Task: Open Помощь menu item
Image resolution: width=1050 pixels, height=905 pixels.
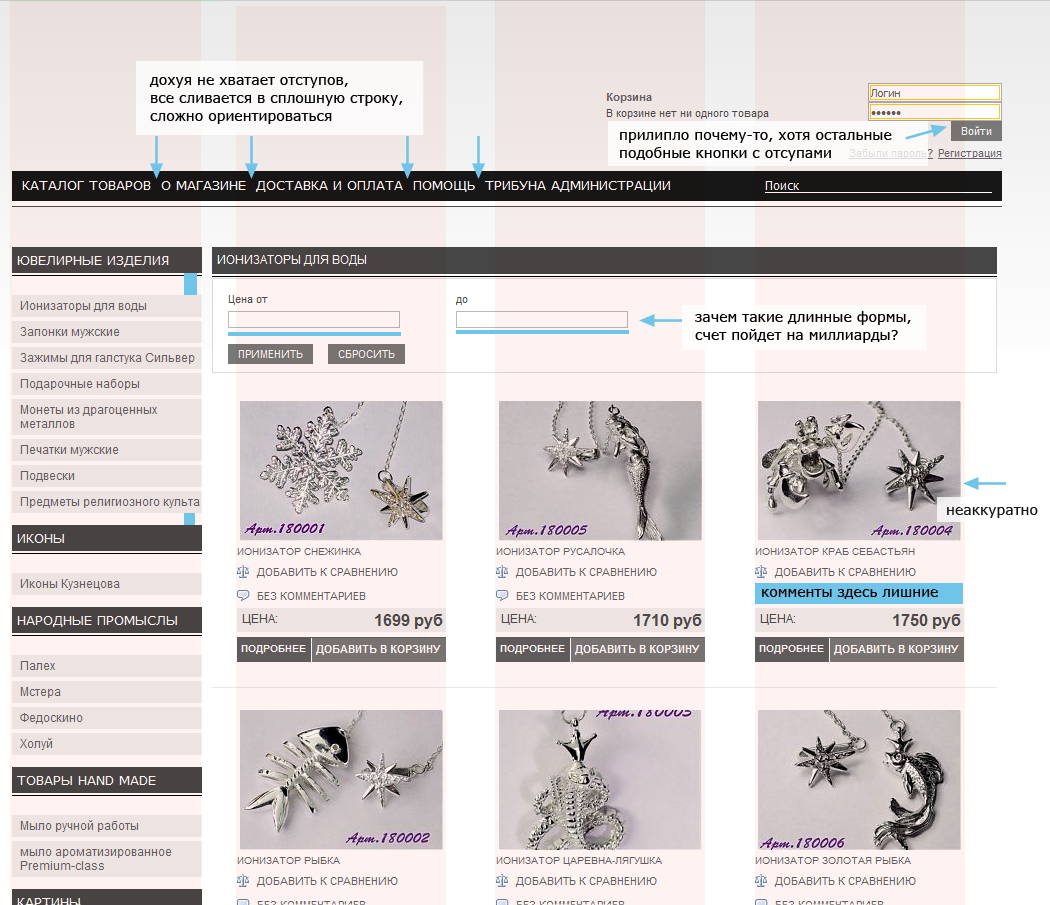Action: click(444, 186)
